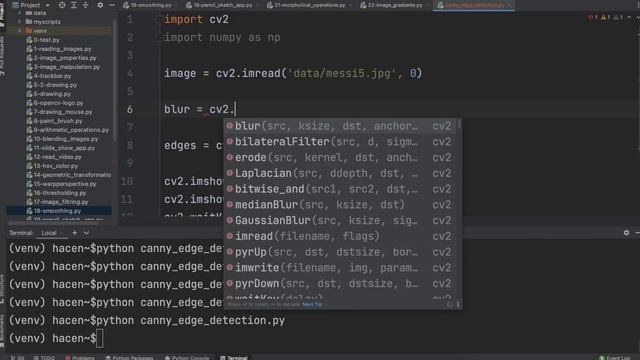Open 4-trackbar.py in project tree
The image size is (640, 360).
pos(49,76)
